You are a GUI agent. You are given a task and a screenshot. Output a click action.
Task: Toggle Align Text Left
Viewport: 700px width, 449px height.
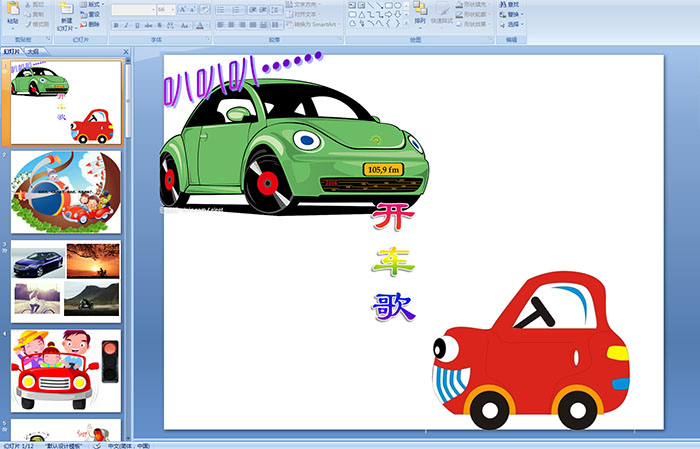click(x=221, y=25)
